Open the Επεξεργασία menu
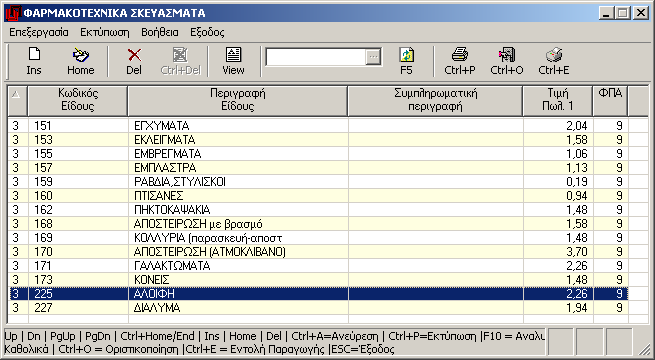 (39, 32)
